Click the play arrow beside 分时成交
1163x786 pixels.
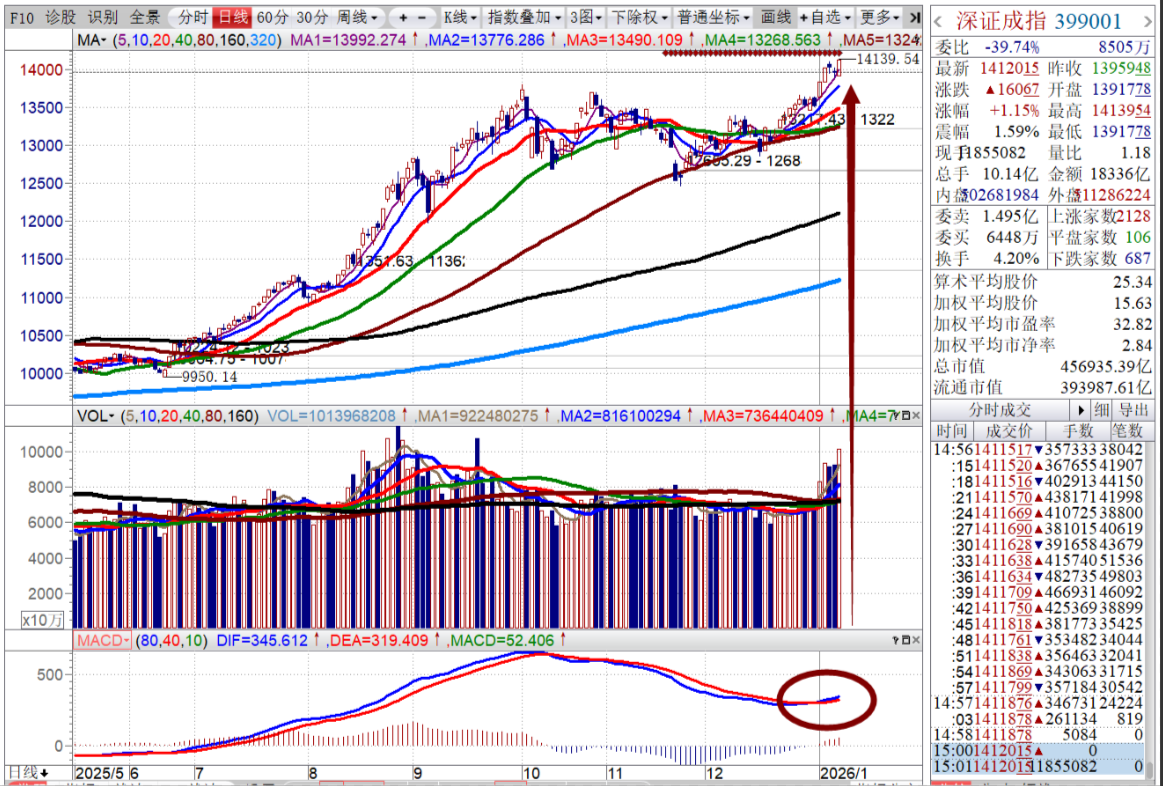[1081, 410]
